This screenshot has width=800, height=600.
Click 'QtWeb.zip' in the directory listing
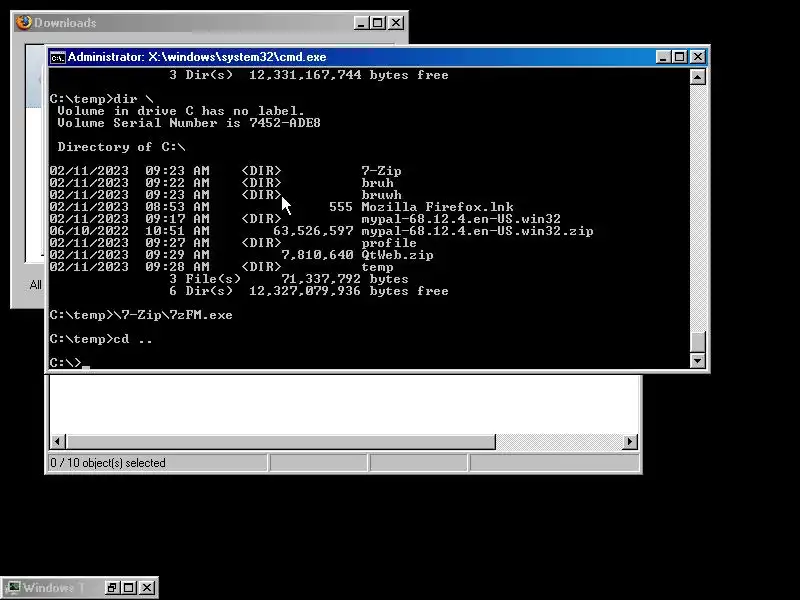(397, 255)
